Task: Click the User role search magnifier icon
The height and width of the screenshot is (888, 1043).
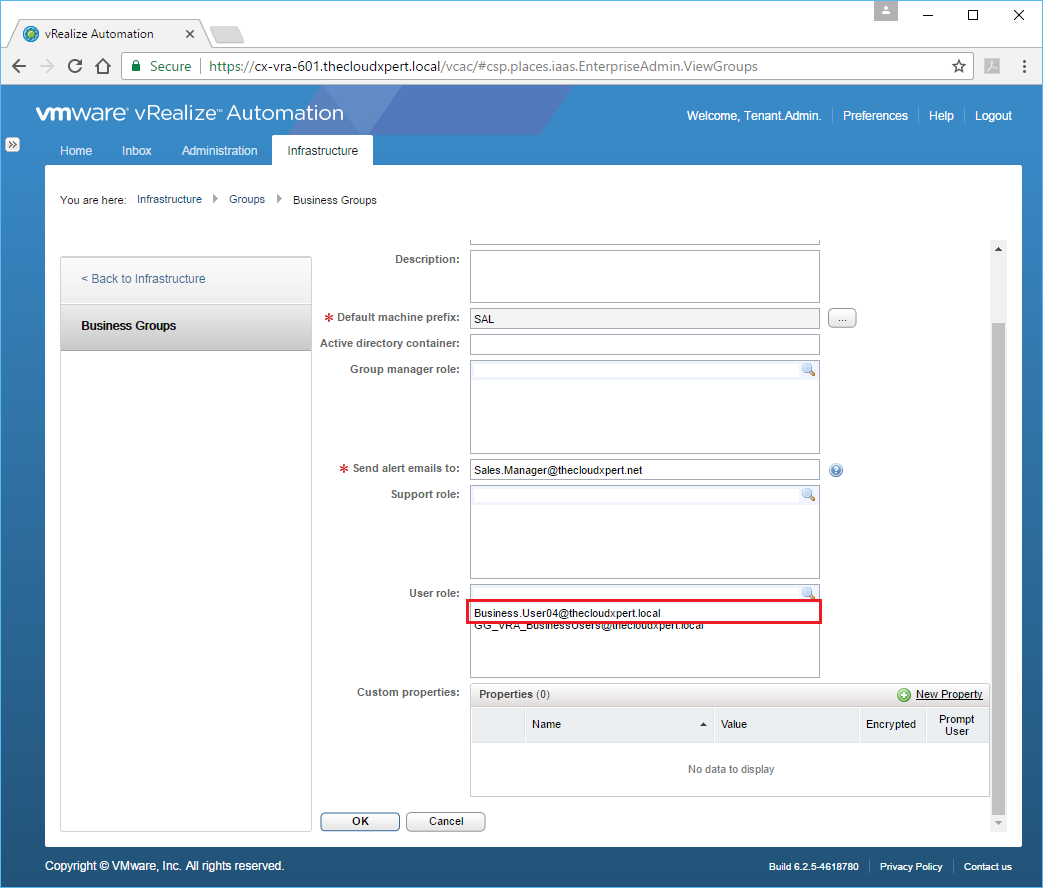Action: tap(808, 593)
